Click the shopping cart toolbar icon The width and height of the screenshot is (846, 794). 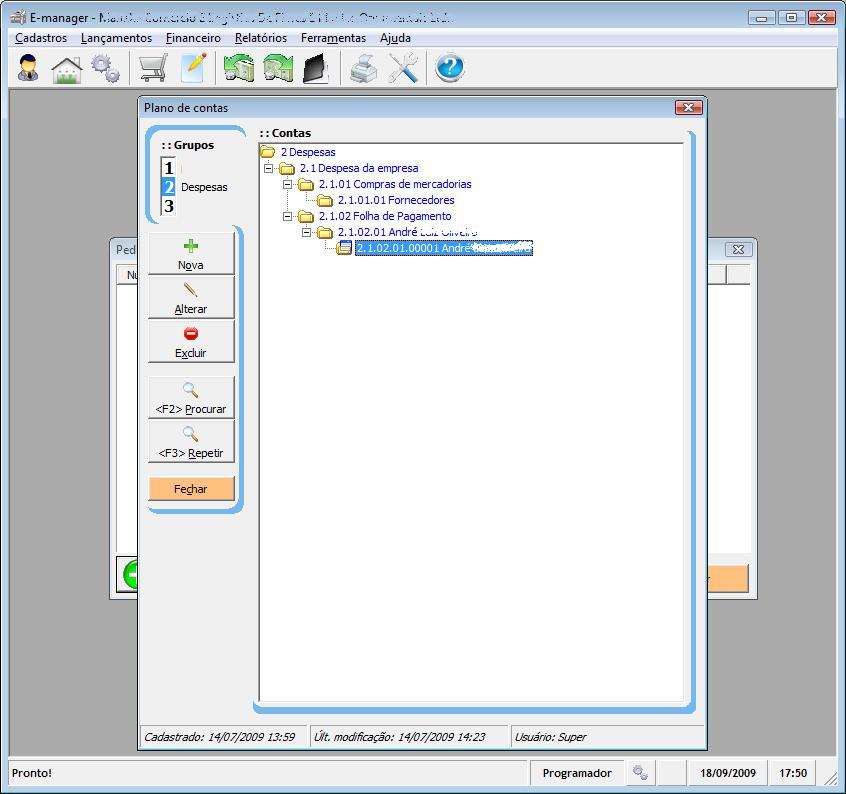pos(153,68)
